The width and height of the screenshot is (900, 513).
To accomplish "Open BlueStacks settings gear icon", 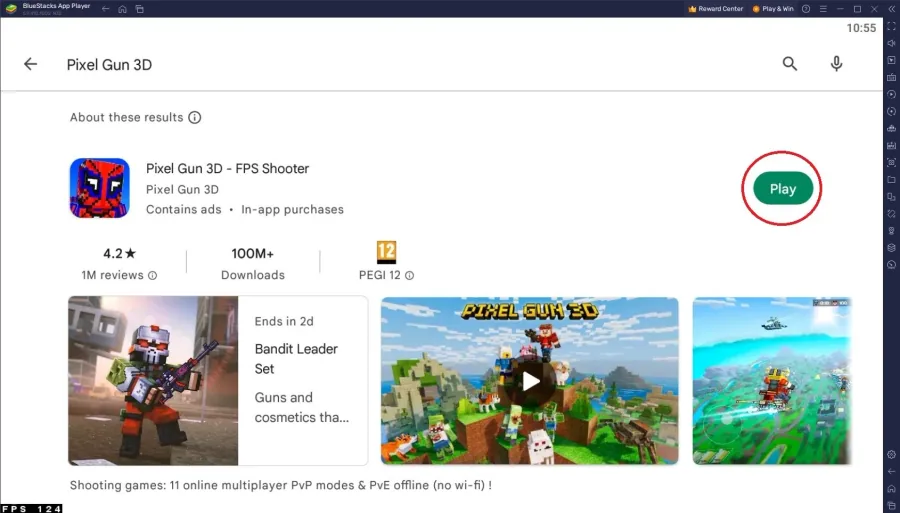I will click(891, 454).
